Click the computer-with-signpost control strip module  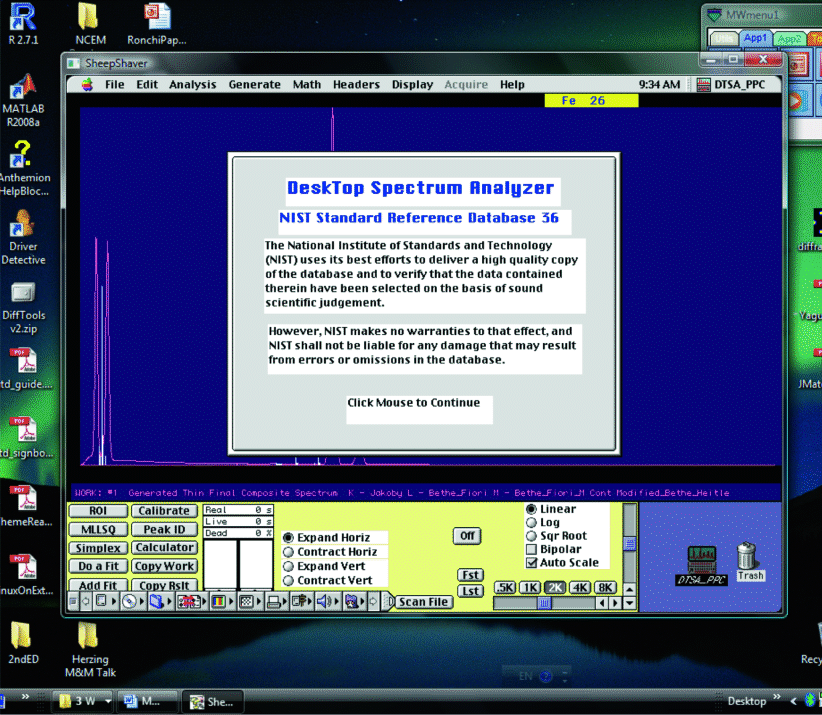click(x=300, y=601)
